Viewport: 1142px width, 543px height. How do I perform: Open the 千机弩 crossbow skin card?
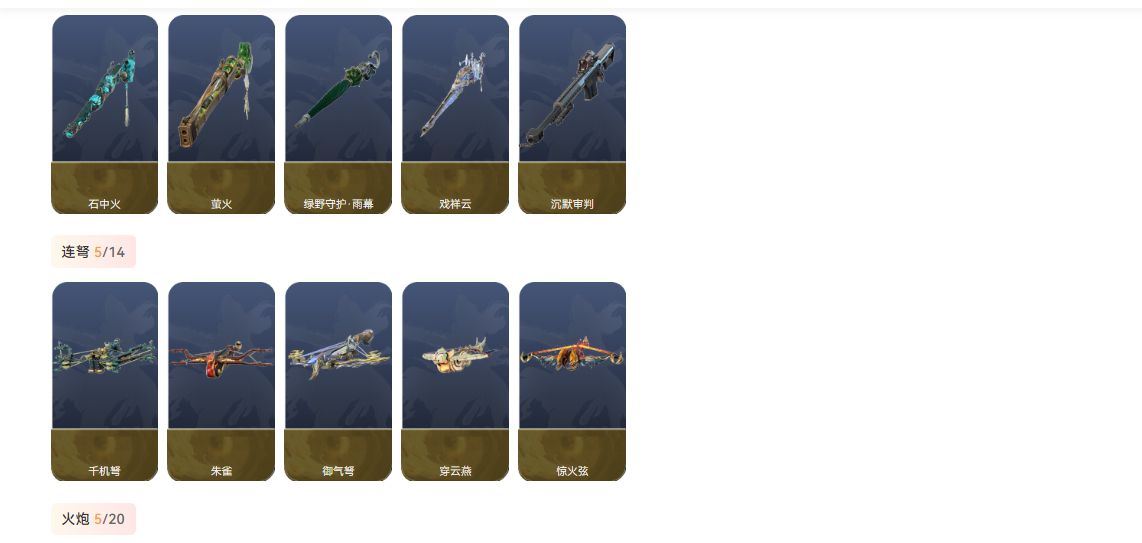tap(105, 381)
